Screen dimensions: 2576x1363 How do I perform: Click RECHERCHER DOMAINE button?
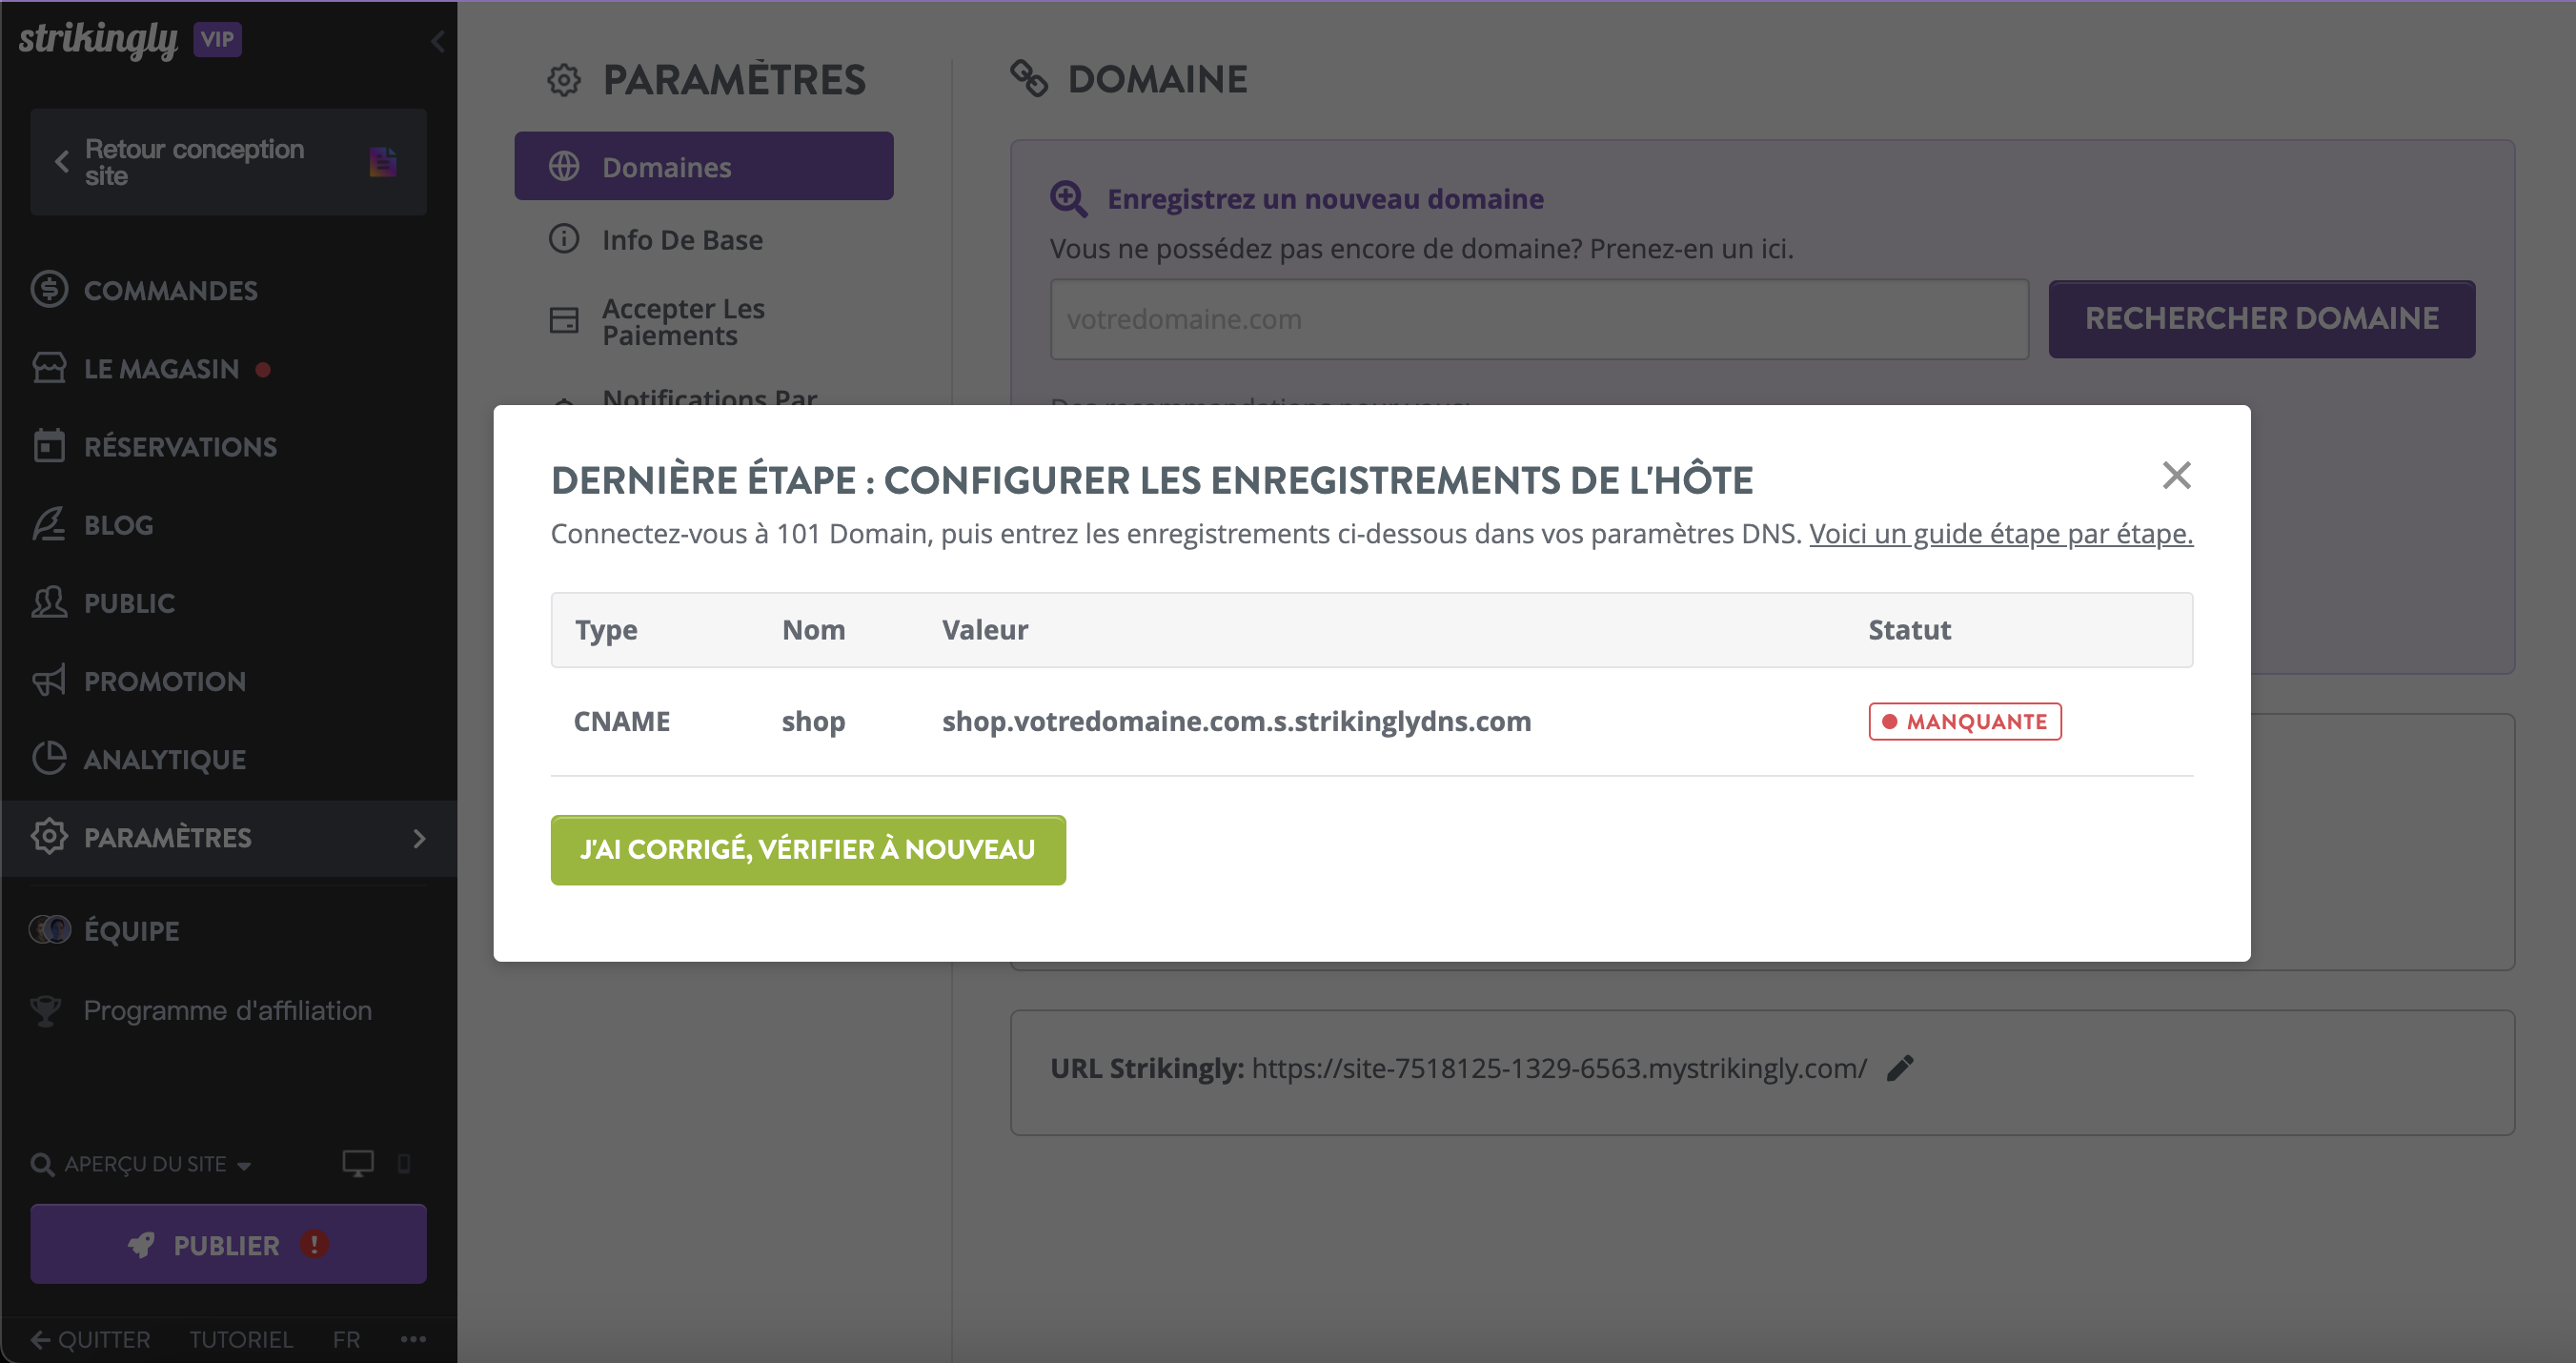(x=2262, y=319)
